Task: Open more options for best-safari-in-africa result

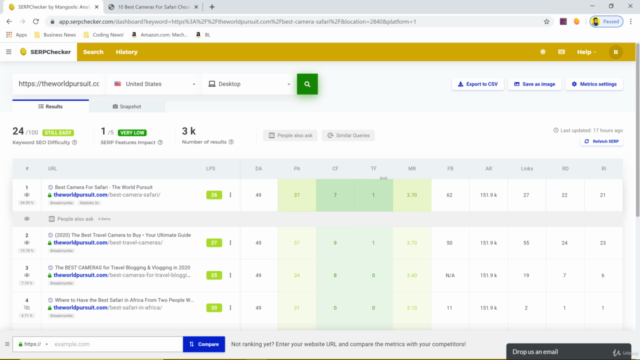Action: 231,308
